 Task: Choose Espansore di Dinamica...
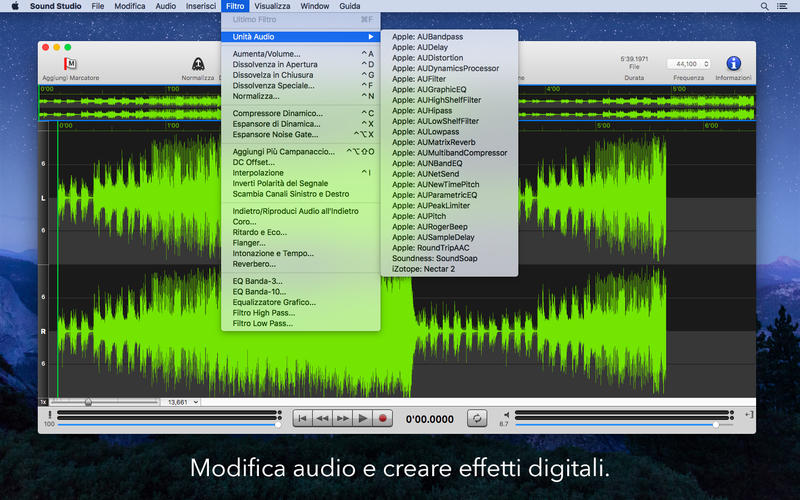(301, 124)
